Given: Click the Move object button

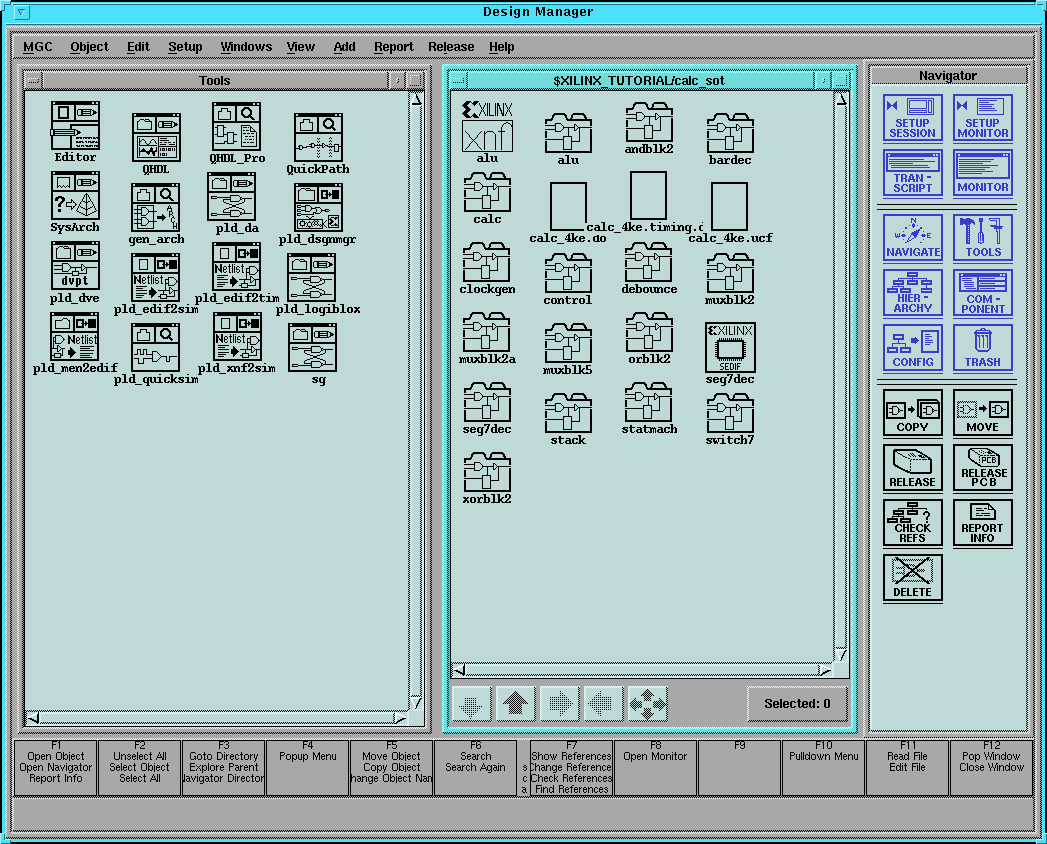Looking at the screenshot, I should coord(982,413).
